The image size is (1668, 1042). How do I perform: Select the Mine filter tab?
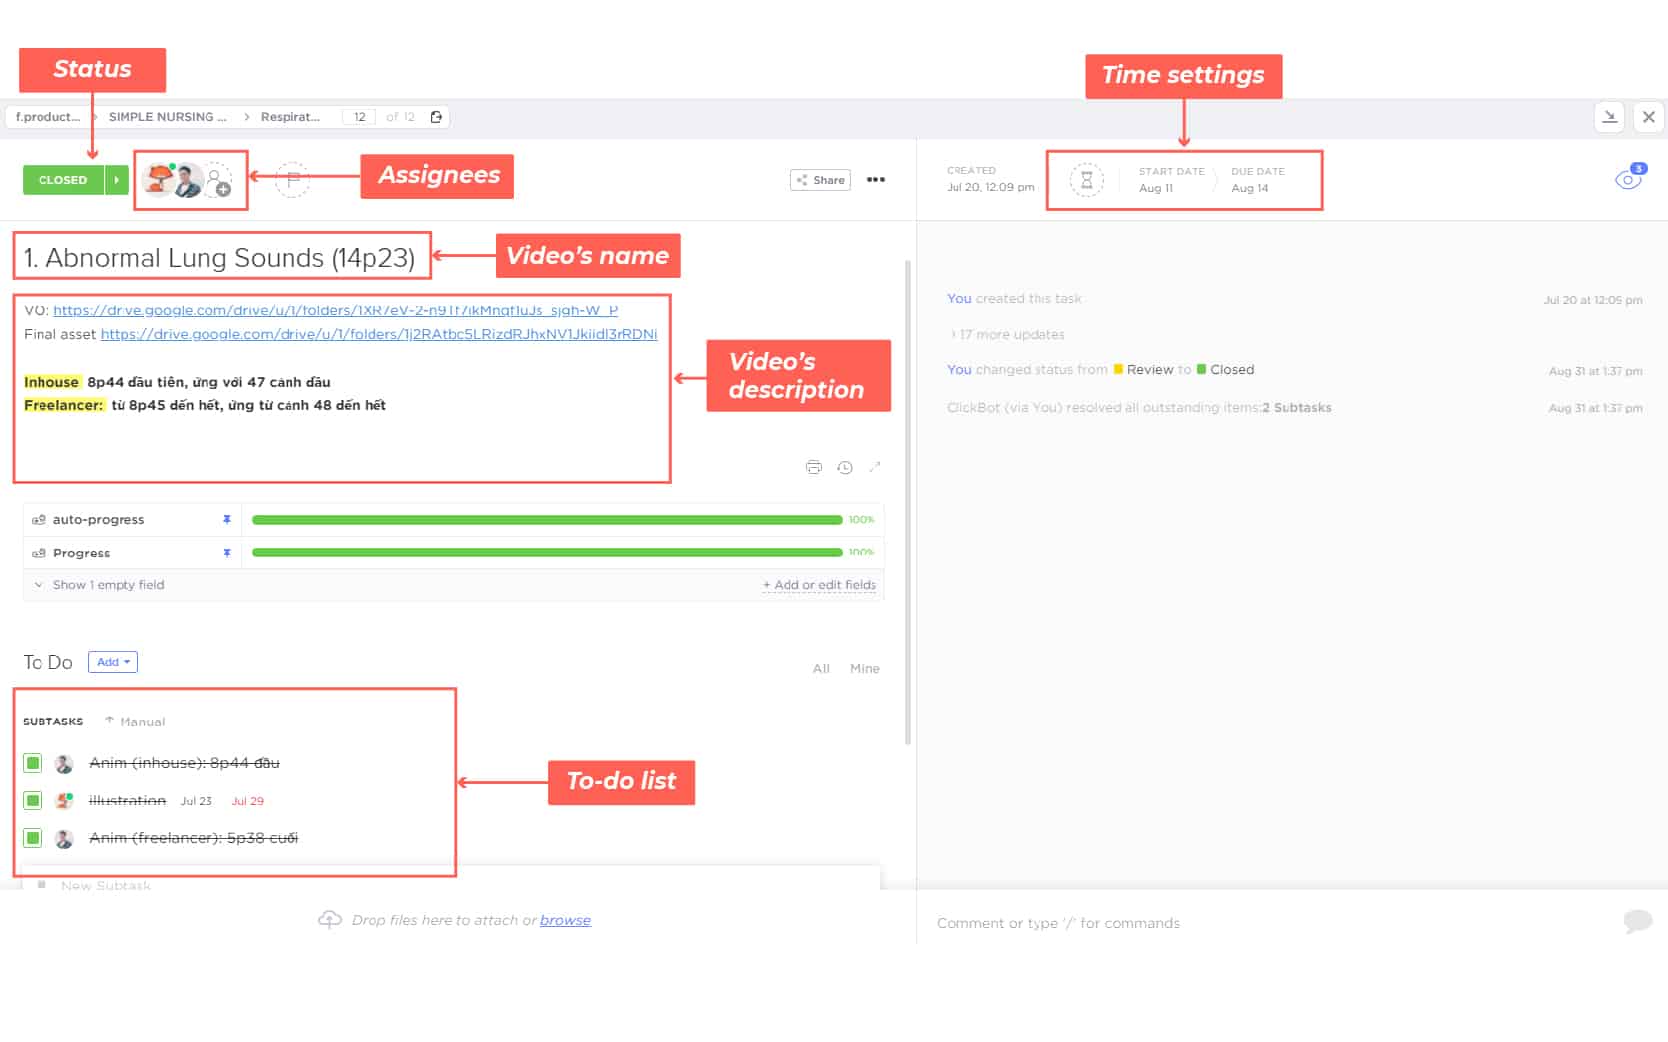point(864,668)
